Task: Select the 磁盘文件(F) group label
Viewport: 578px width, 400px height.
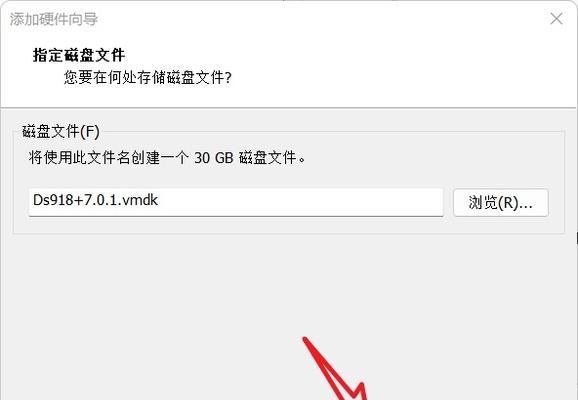Action: point(61,132)
